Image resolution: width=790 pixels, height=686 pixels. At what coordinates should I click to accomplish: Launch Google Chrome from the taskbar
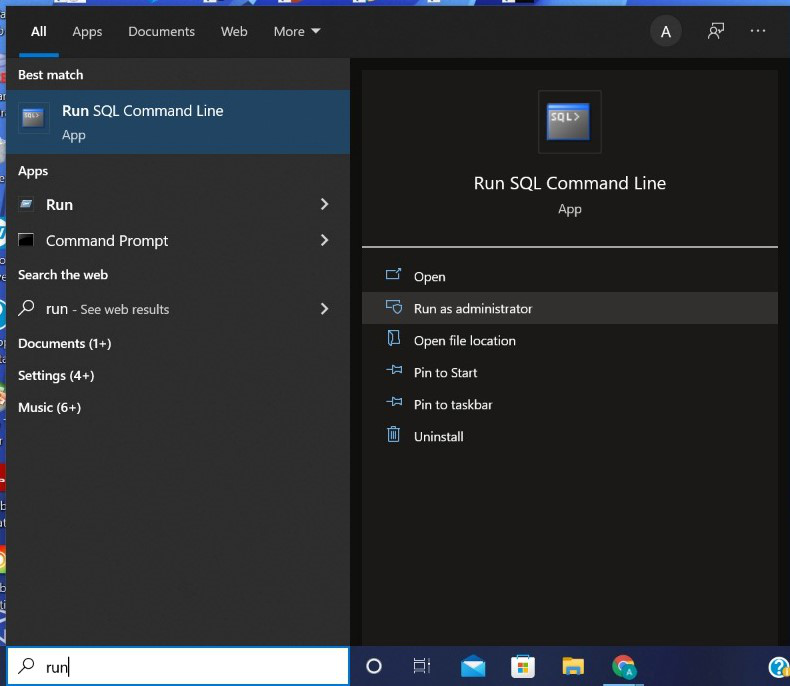(624, 666)
